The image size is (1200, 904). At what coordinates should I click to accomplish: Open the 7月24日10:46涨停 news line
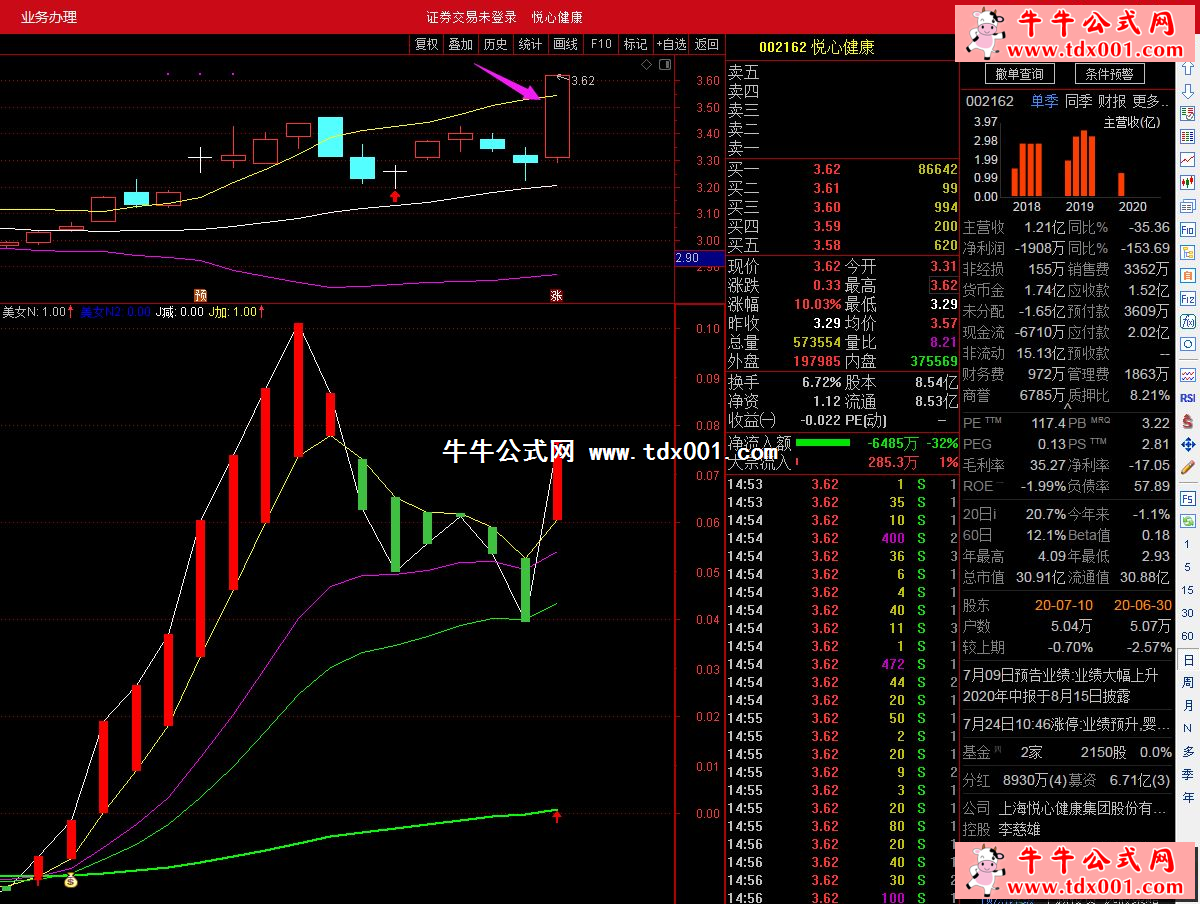pyautogui.click(x=1066, y=722)
